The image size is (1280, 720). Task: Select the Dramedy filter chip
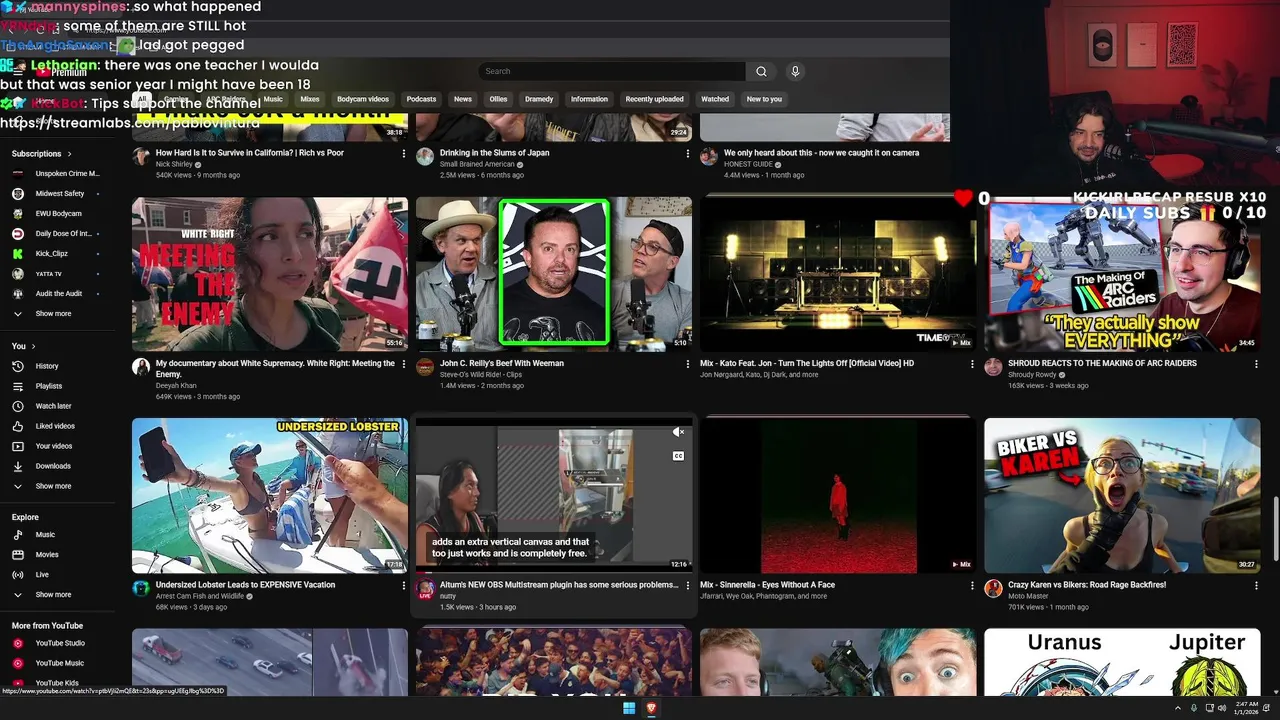[539, 99]
